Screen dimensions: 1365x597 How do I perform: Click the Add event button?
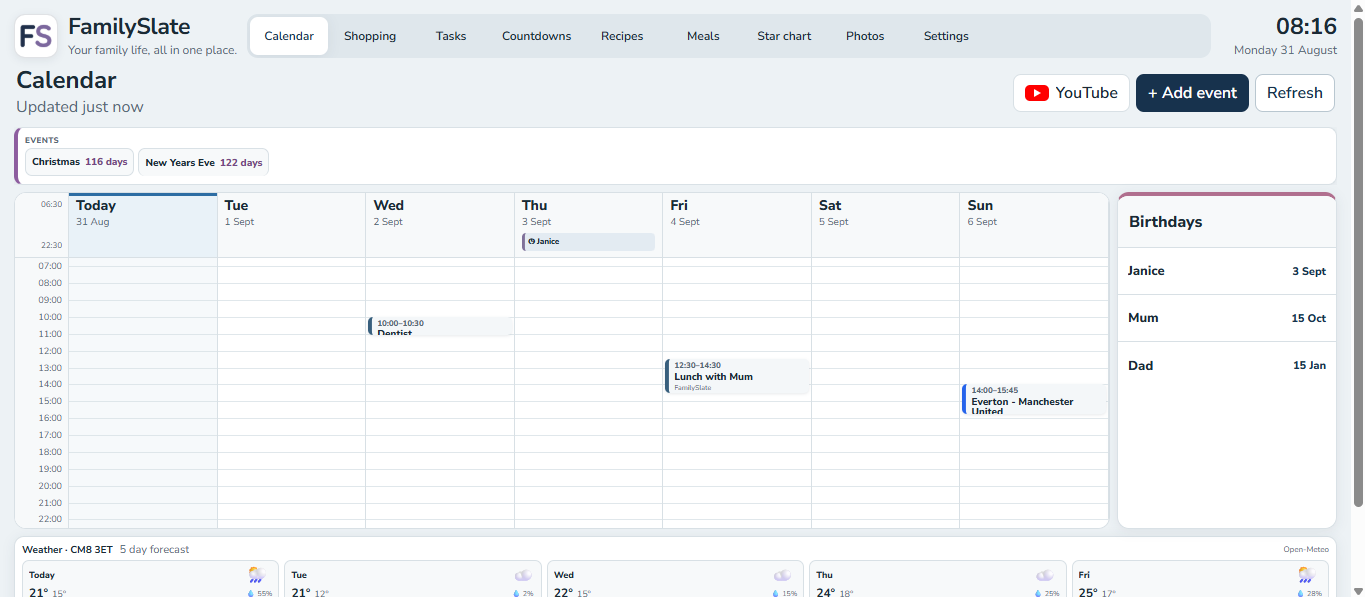coord(1192,93)
